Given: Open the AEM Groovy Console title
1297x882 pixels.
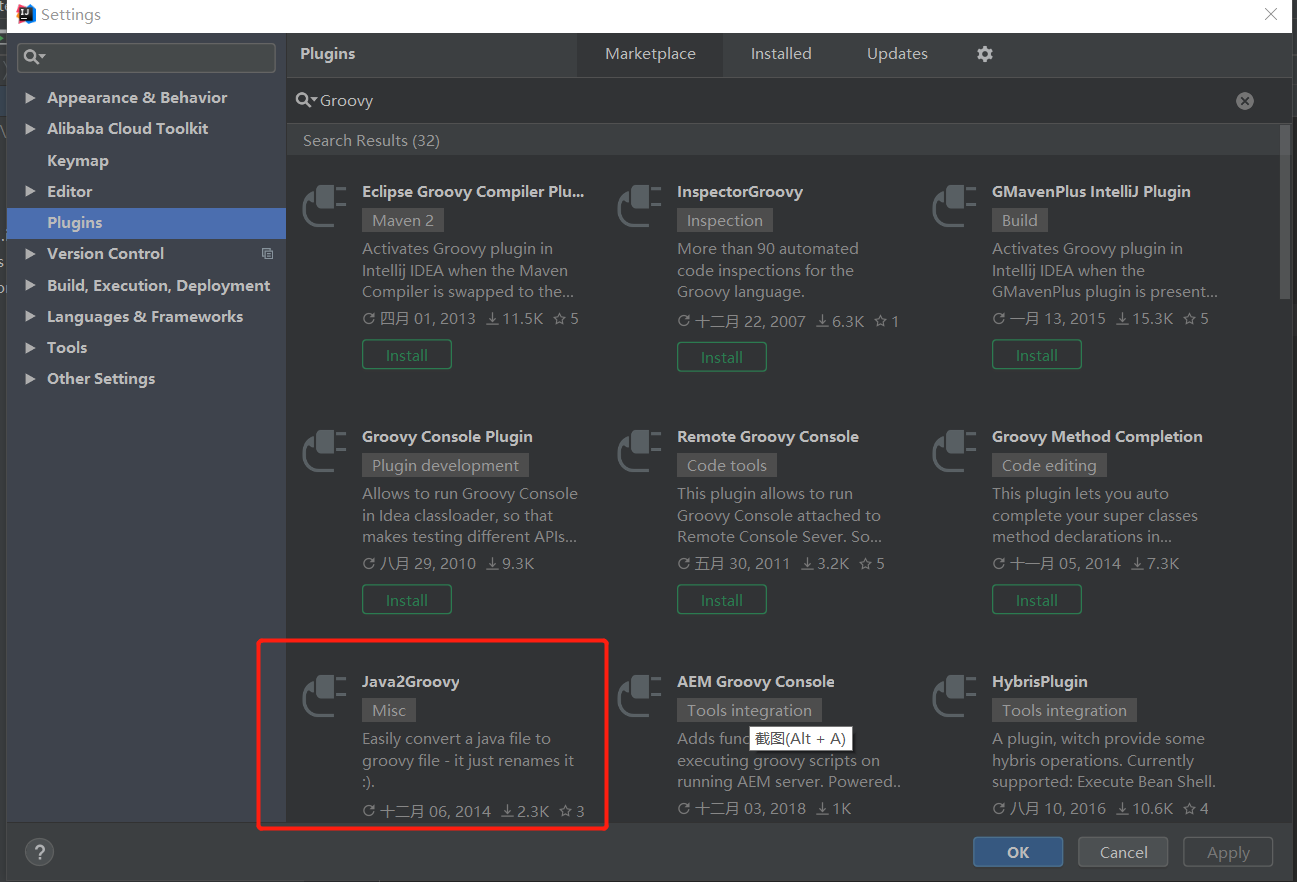Looking at the screenshot, I should coord(756,682).
